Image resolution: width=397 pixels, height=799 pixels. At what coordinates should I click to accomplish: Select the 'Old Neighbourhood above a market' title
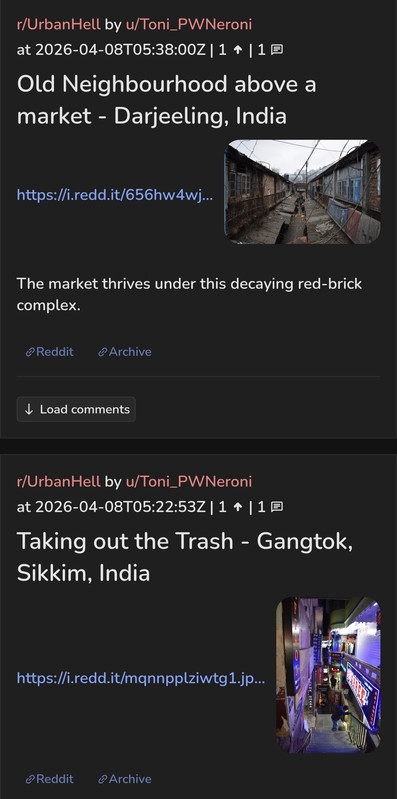(167, 100)
